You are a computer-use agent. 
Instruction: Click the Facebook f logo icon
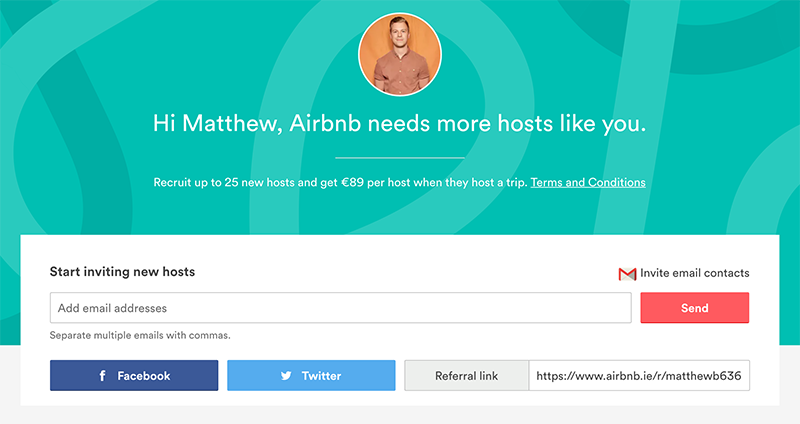coord(102,376)
